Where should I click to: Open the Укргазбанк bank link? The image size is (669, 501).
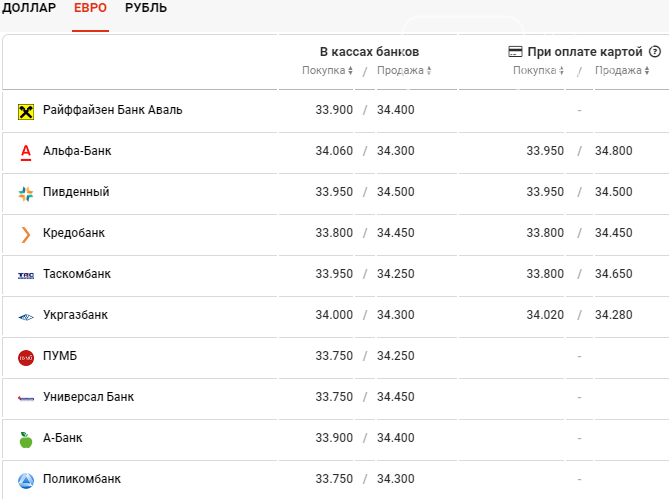[x=76, y=315]
